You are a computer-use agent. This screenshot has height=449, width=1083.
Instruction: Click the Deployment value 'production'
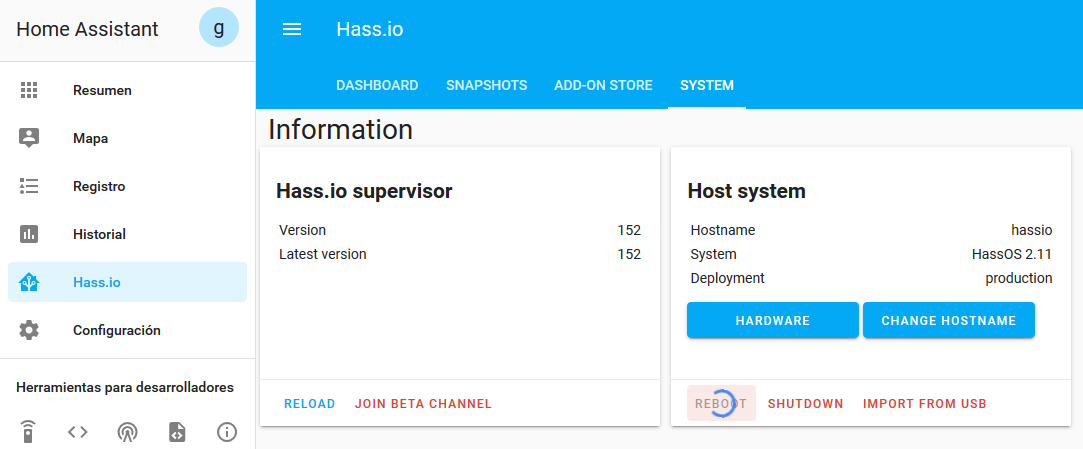(x=1019, y=278)
